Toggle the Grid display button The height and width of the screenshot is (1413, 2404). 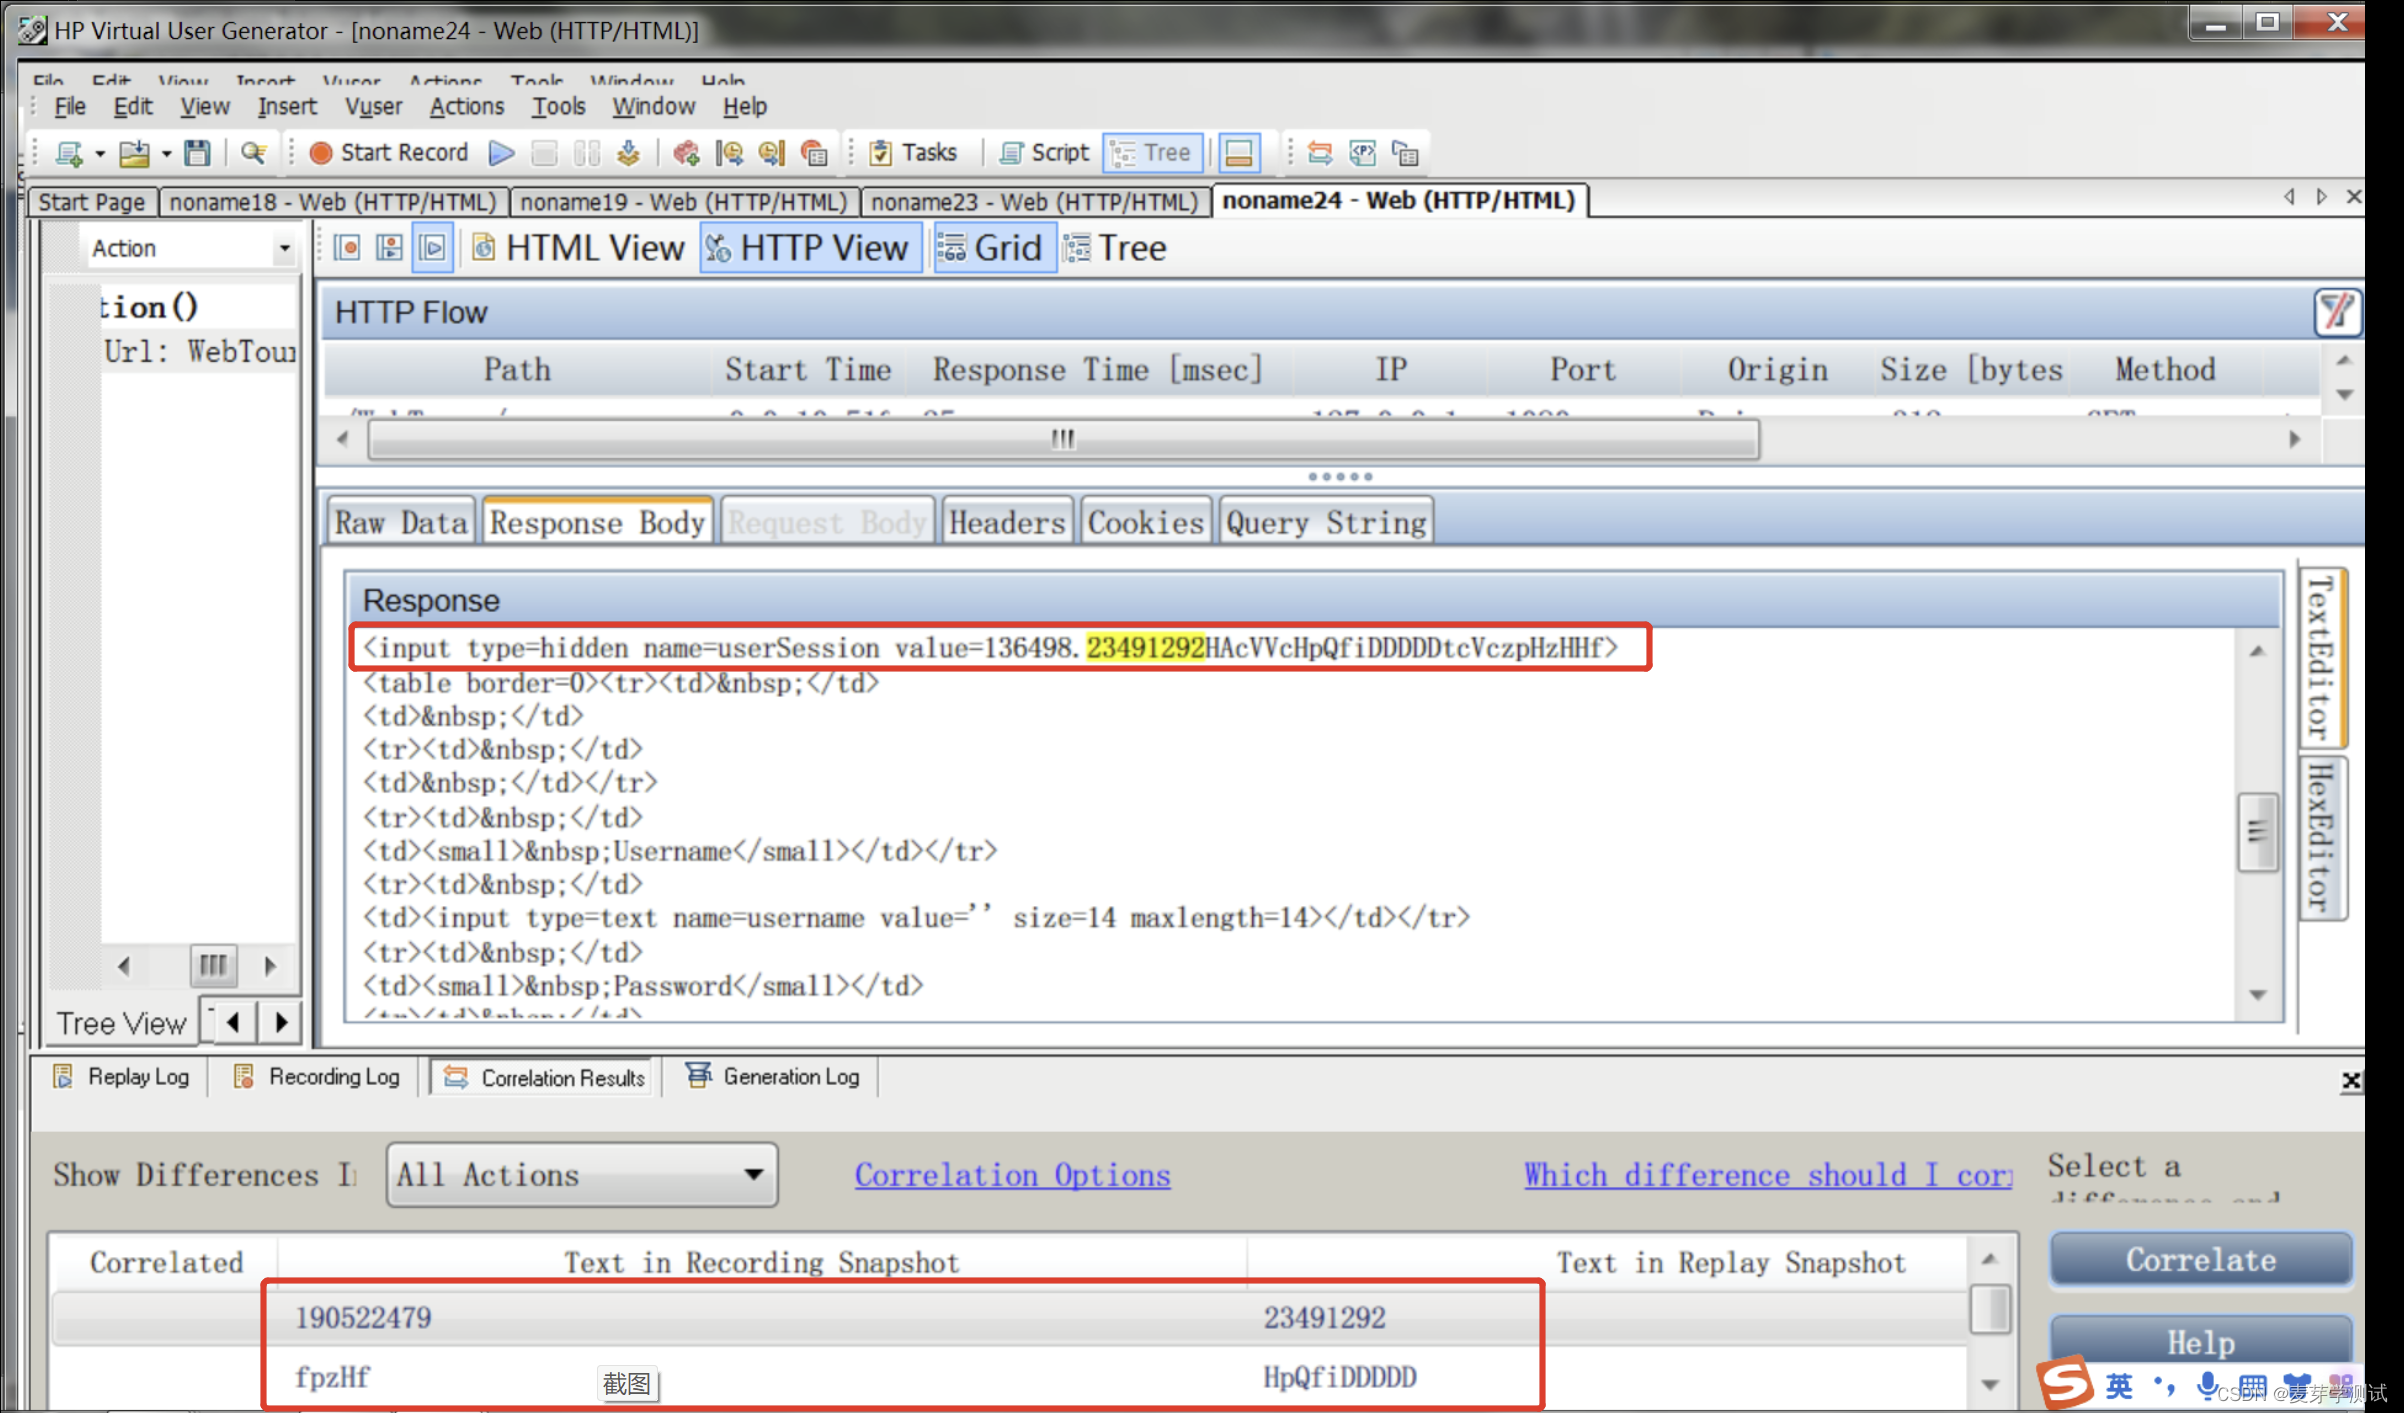(993, 248)
